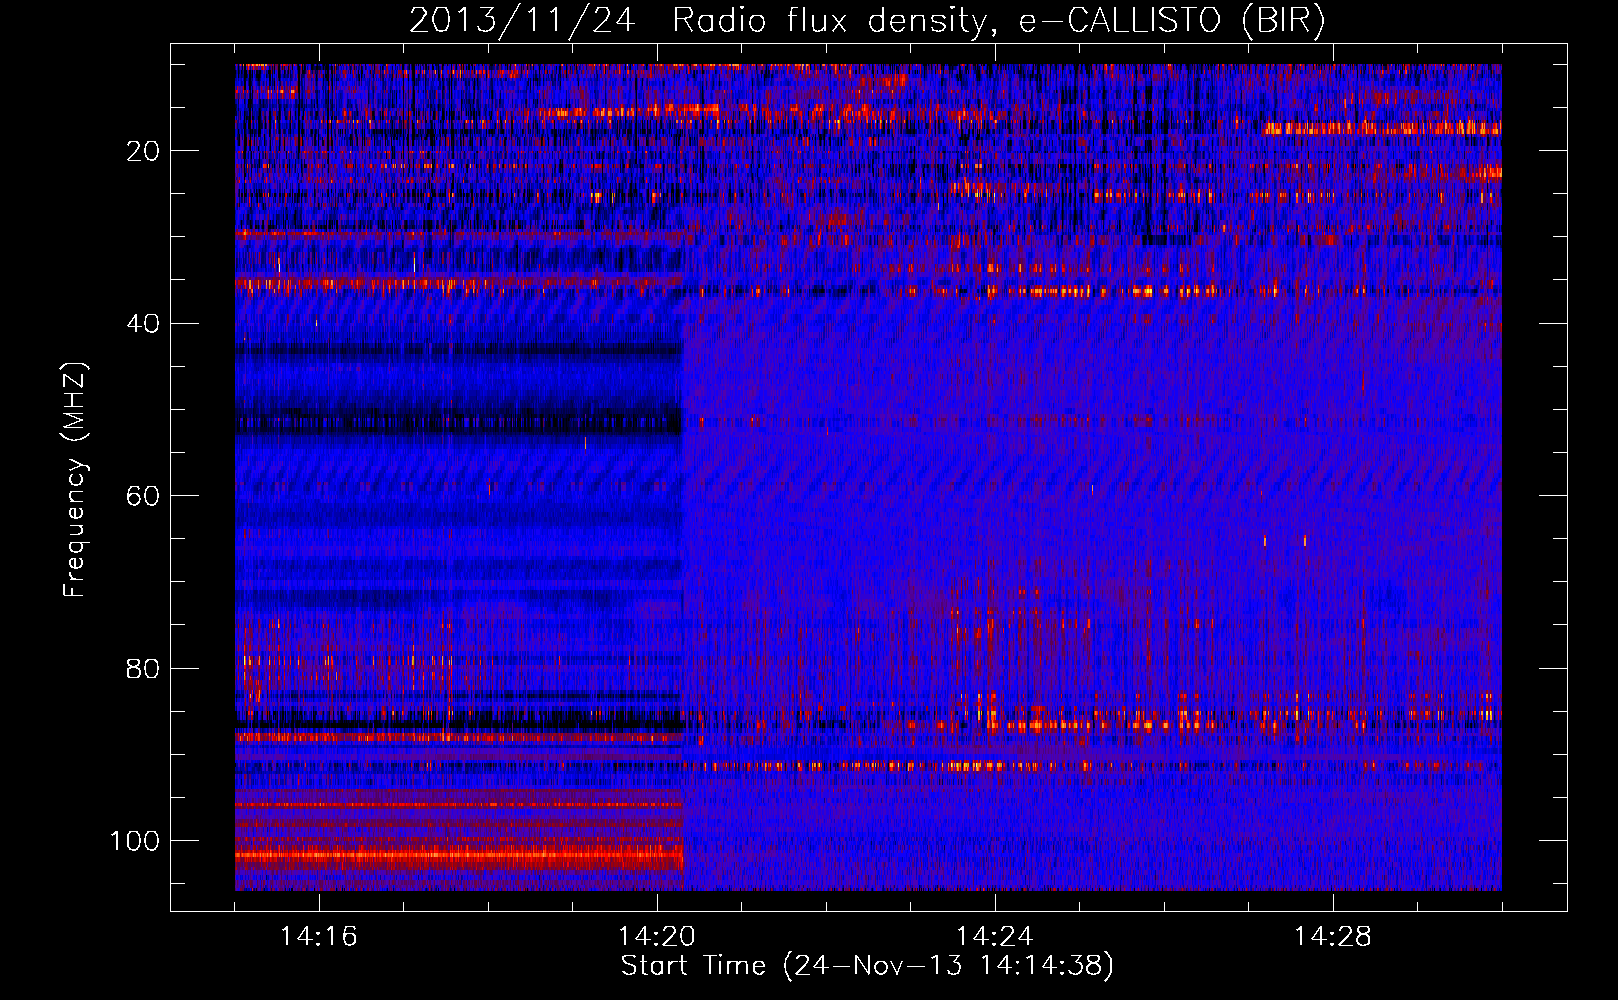Click the 60 MHz frequency tick label
Viewport: 1618px width, 1000px height.
click(143, 496)
